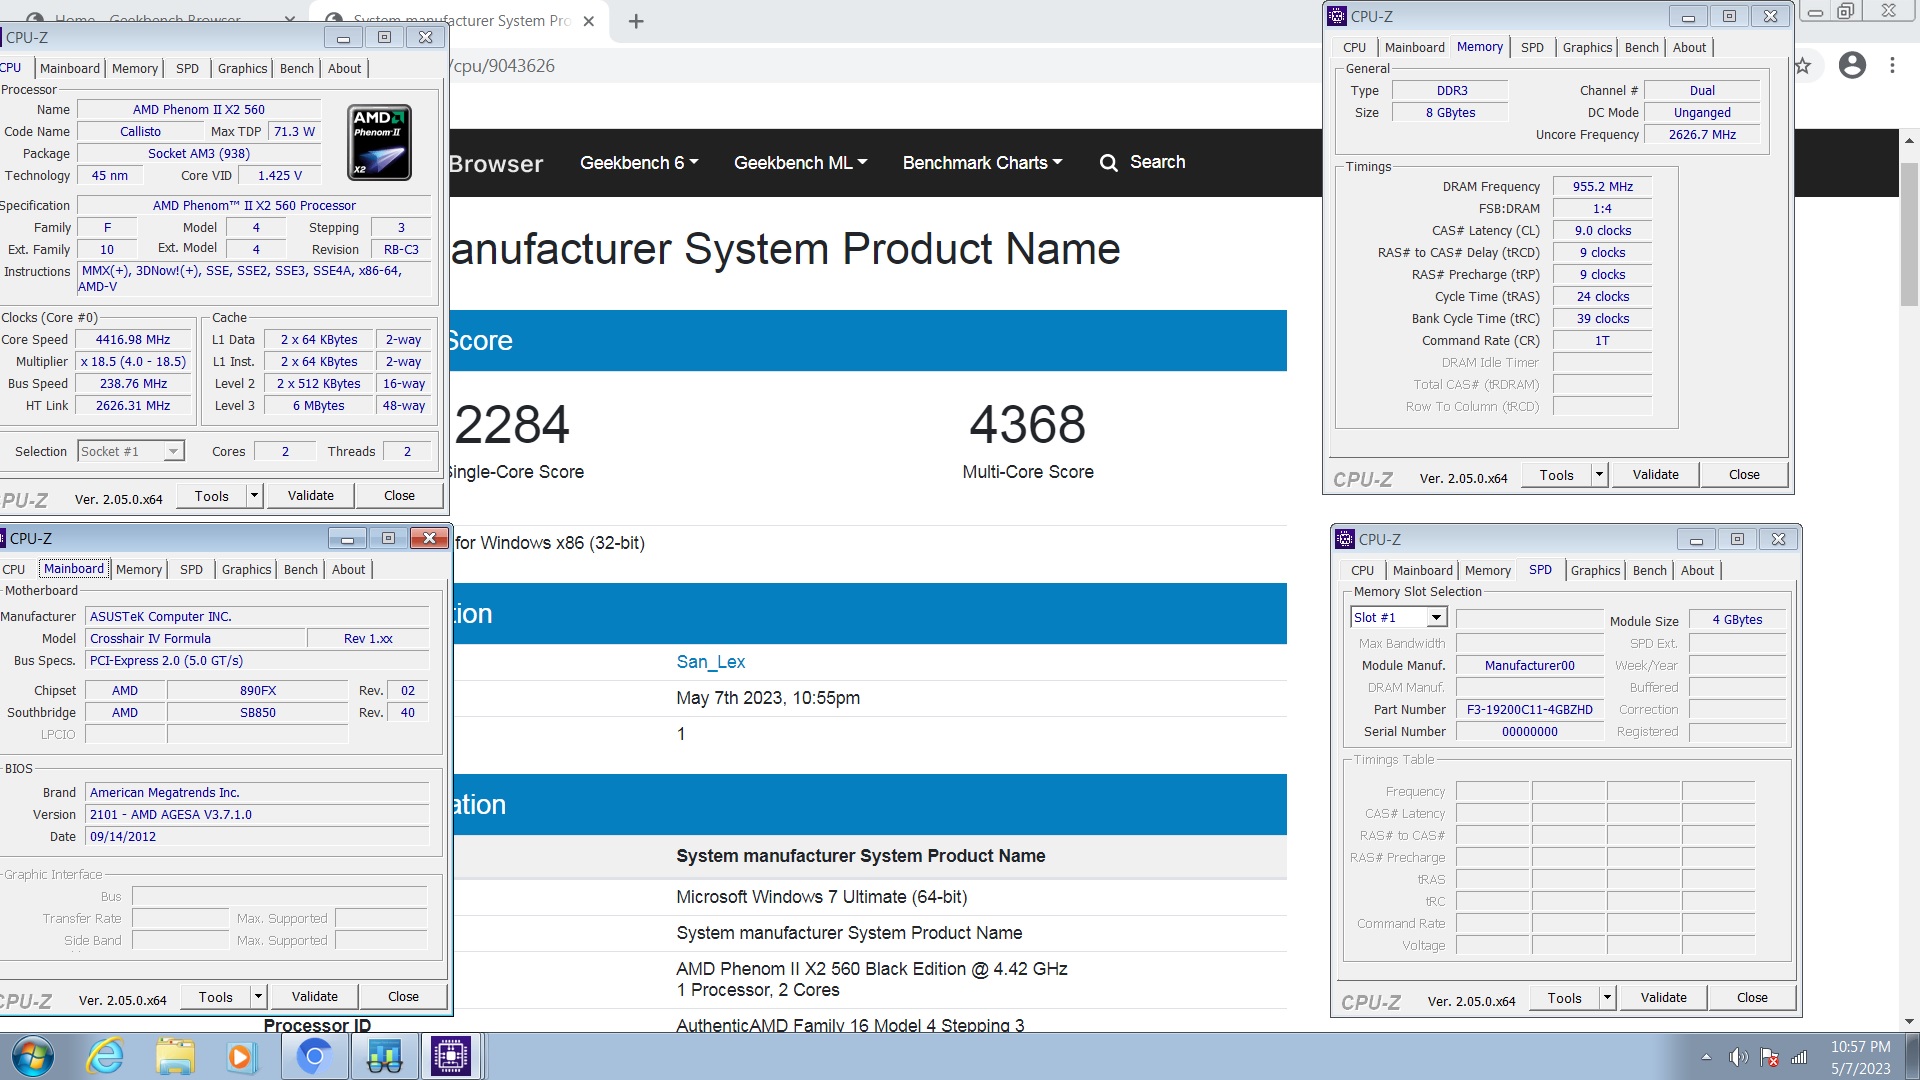The width and height of the screenshot is (1920, 1080).
Task: Launch Internet Explorer from taskbar
Action: pyautogui.click(x=105, y=1057)
